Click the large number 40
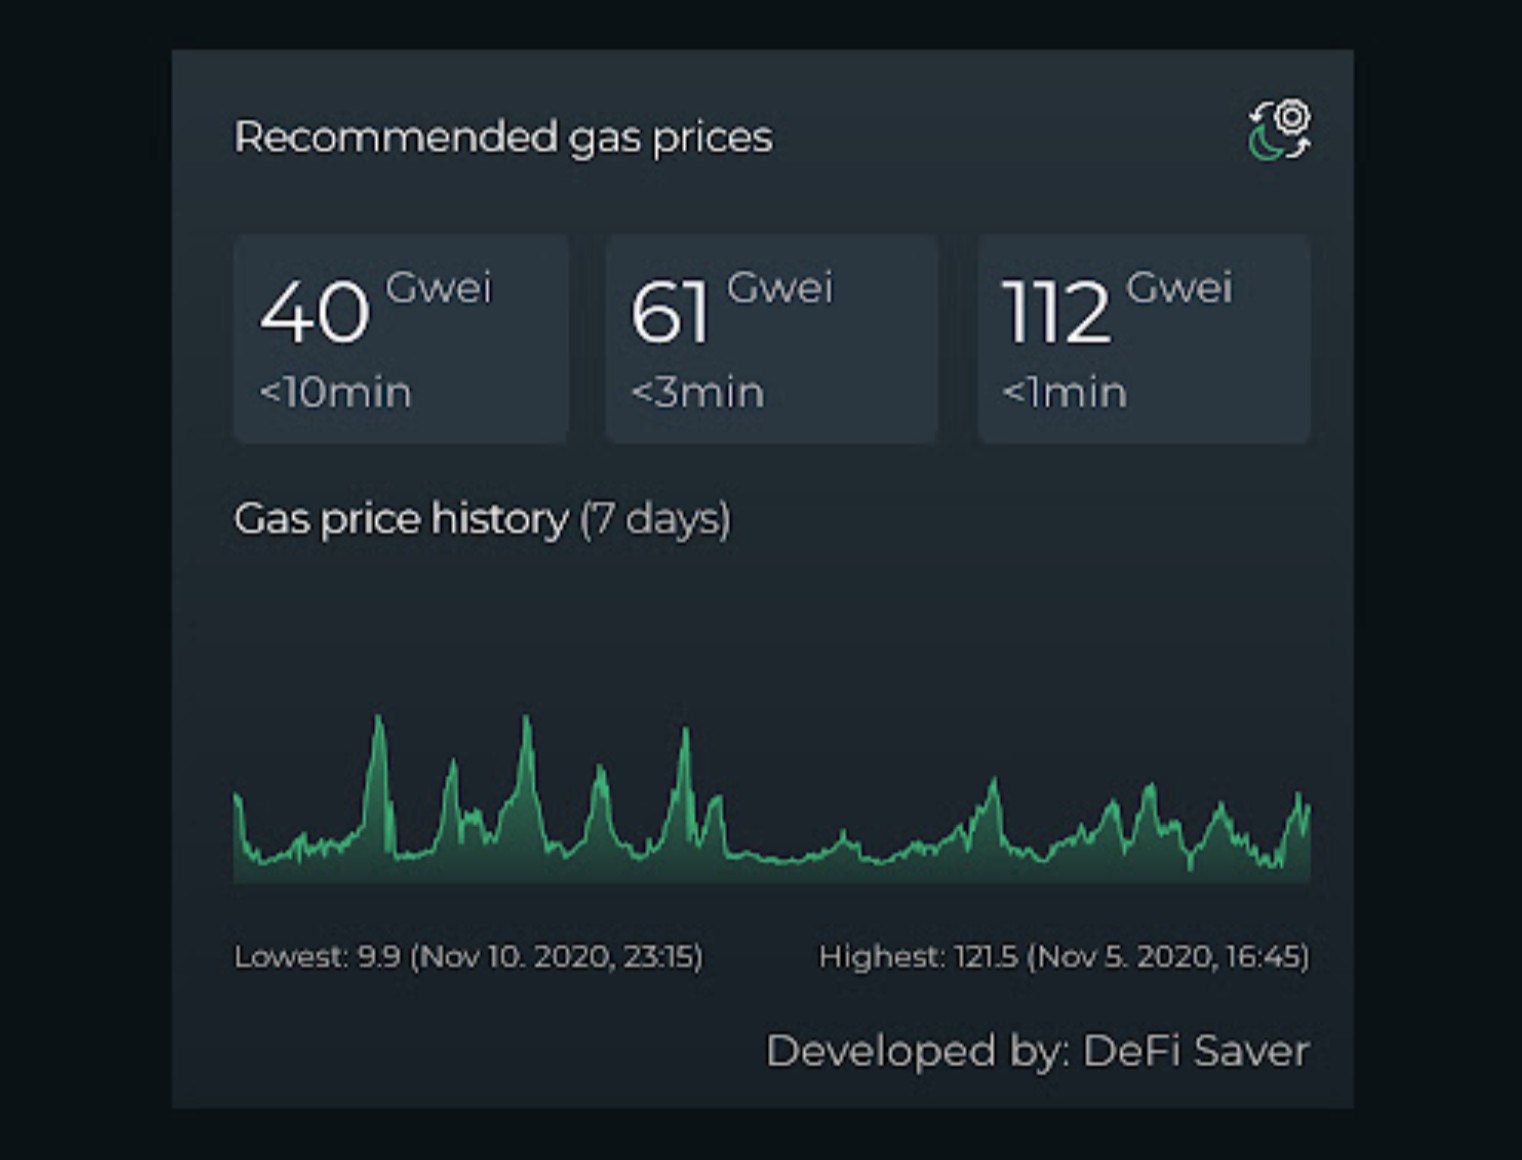Screen dimensions: 1522x1160 click(315, 312)
